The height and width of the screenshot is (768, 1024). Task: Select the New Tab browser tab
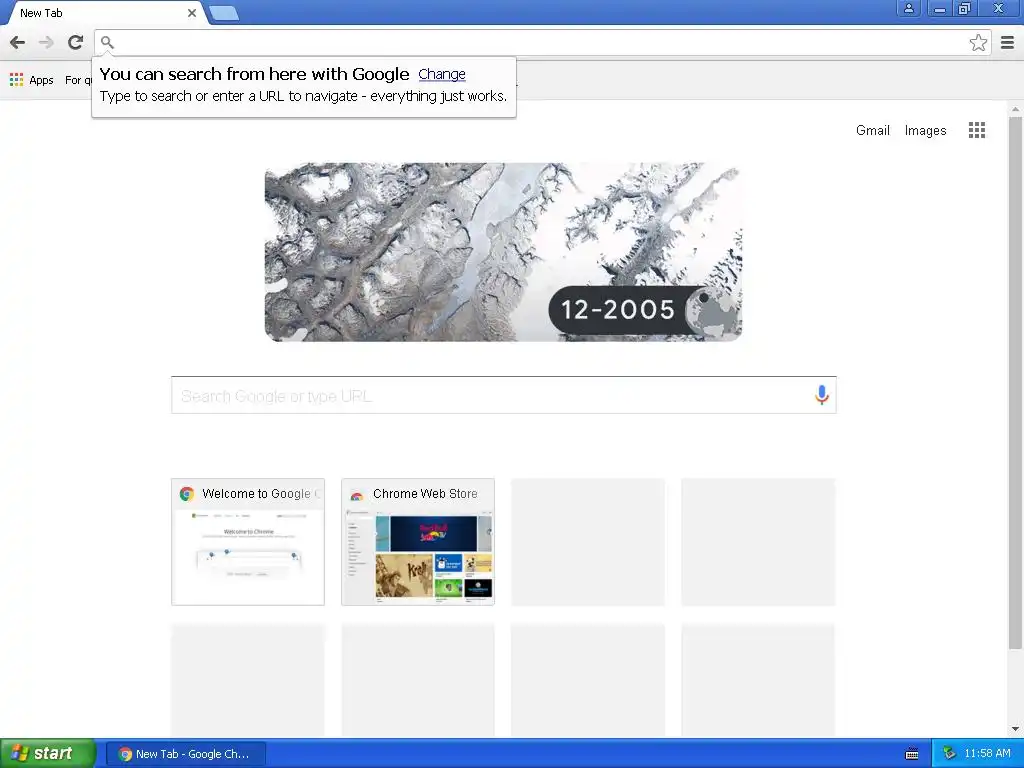click(x=104, y=13)
